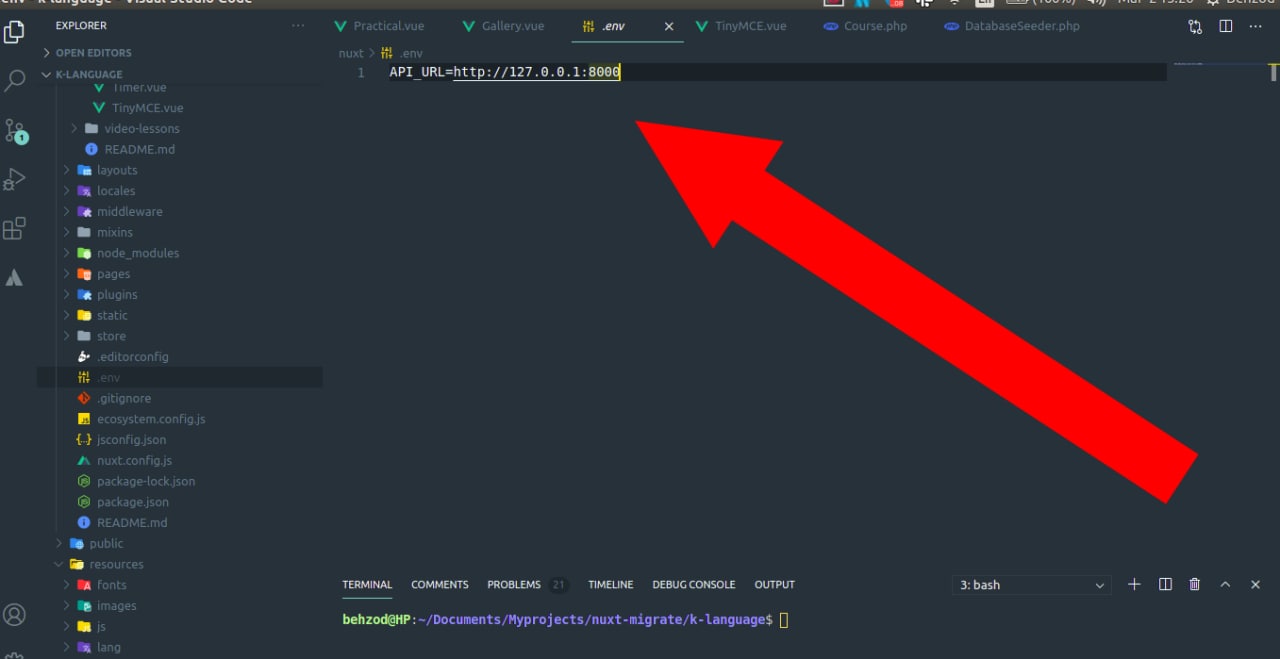The width and height of the screenshot is (1280, 659).
Task: Click the triangle icon in activity bar
Action: 14,278
